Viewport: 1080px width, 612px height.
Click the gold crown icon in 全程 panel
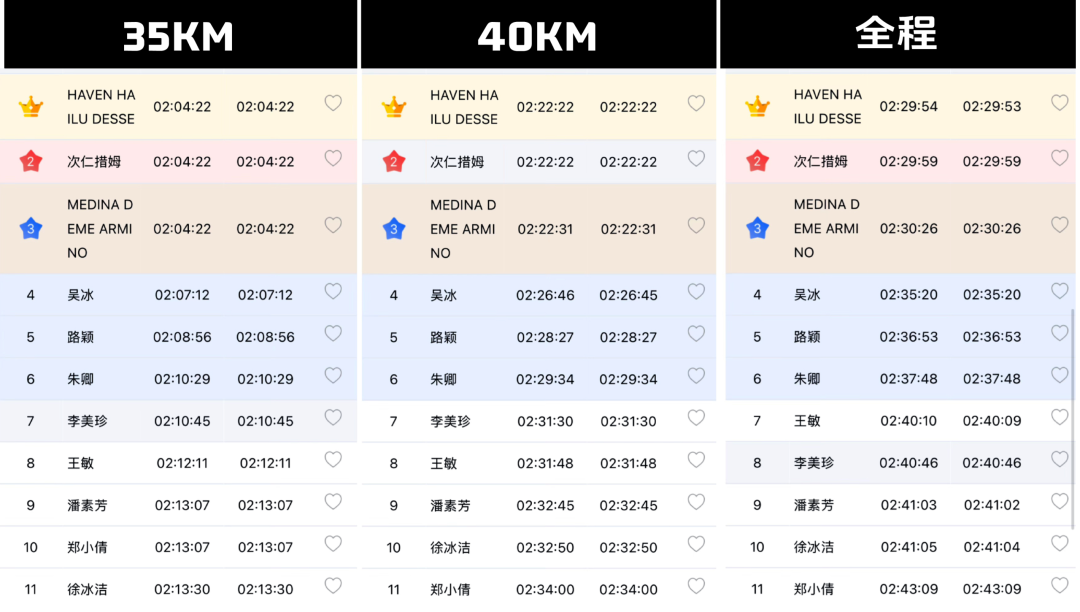[757, 106]
